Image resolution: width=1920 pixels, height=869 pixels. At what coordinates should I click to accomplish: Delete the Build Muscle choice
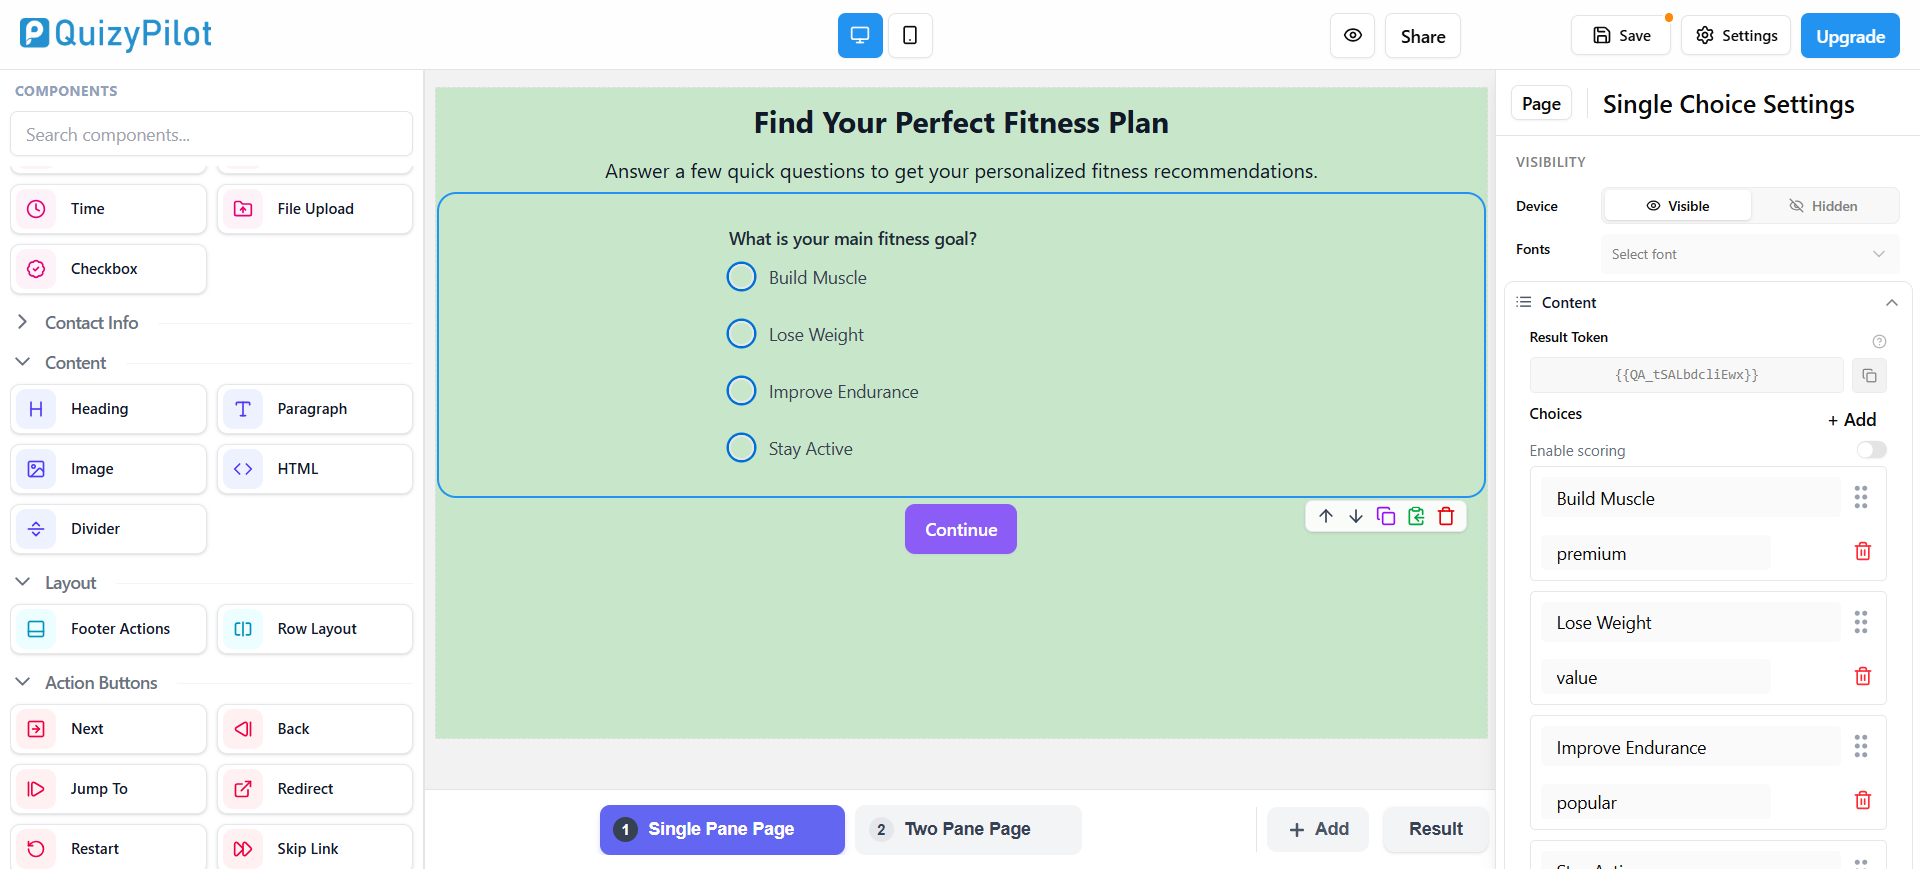(1863, 551)
